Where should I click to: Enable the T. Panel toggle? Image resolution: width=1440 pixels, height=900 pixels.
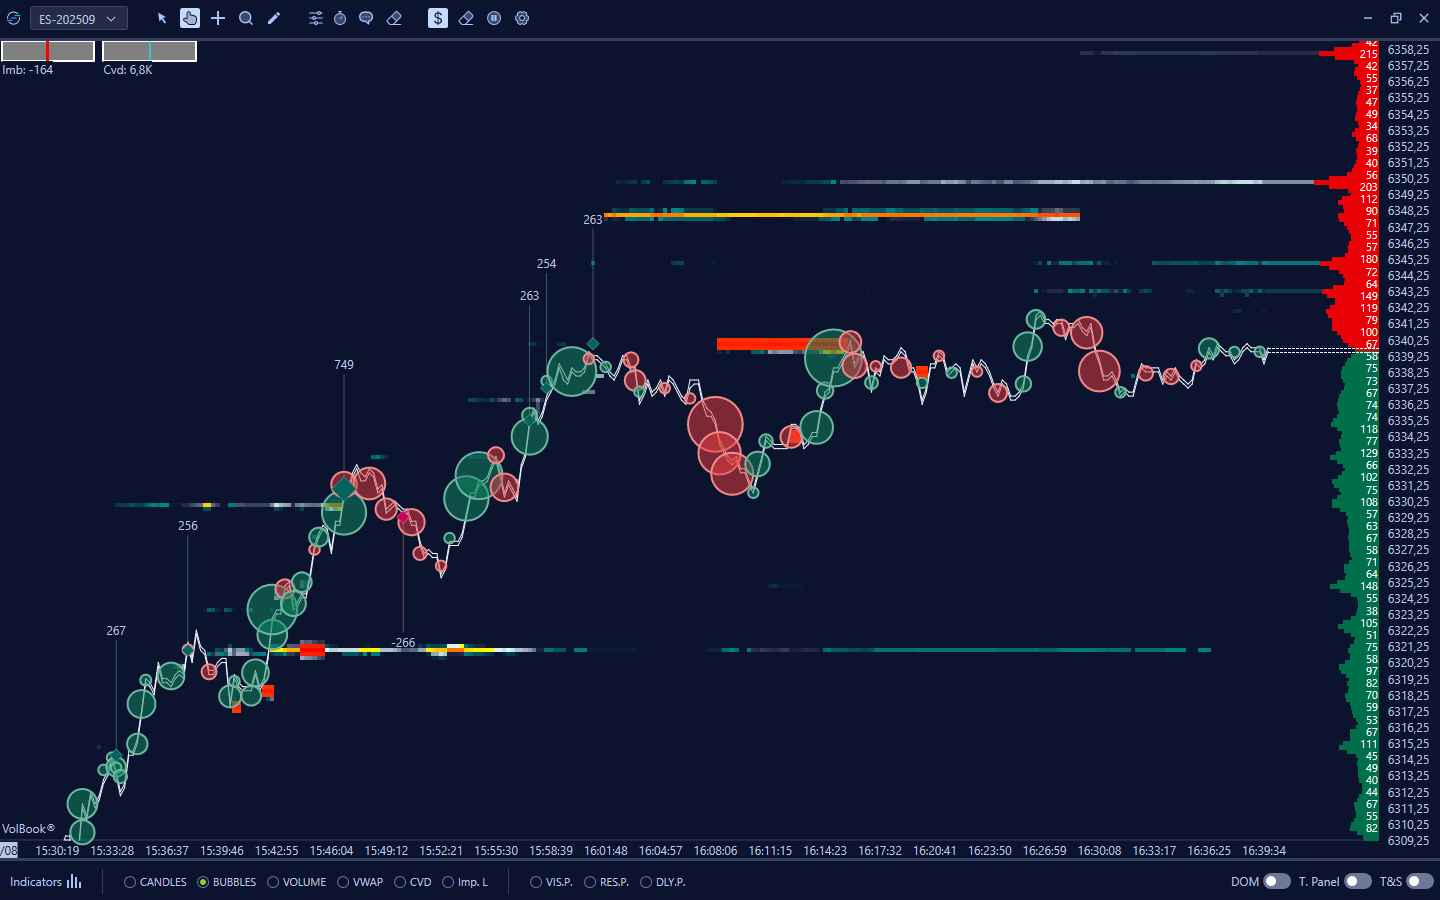pos(1357,881)
